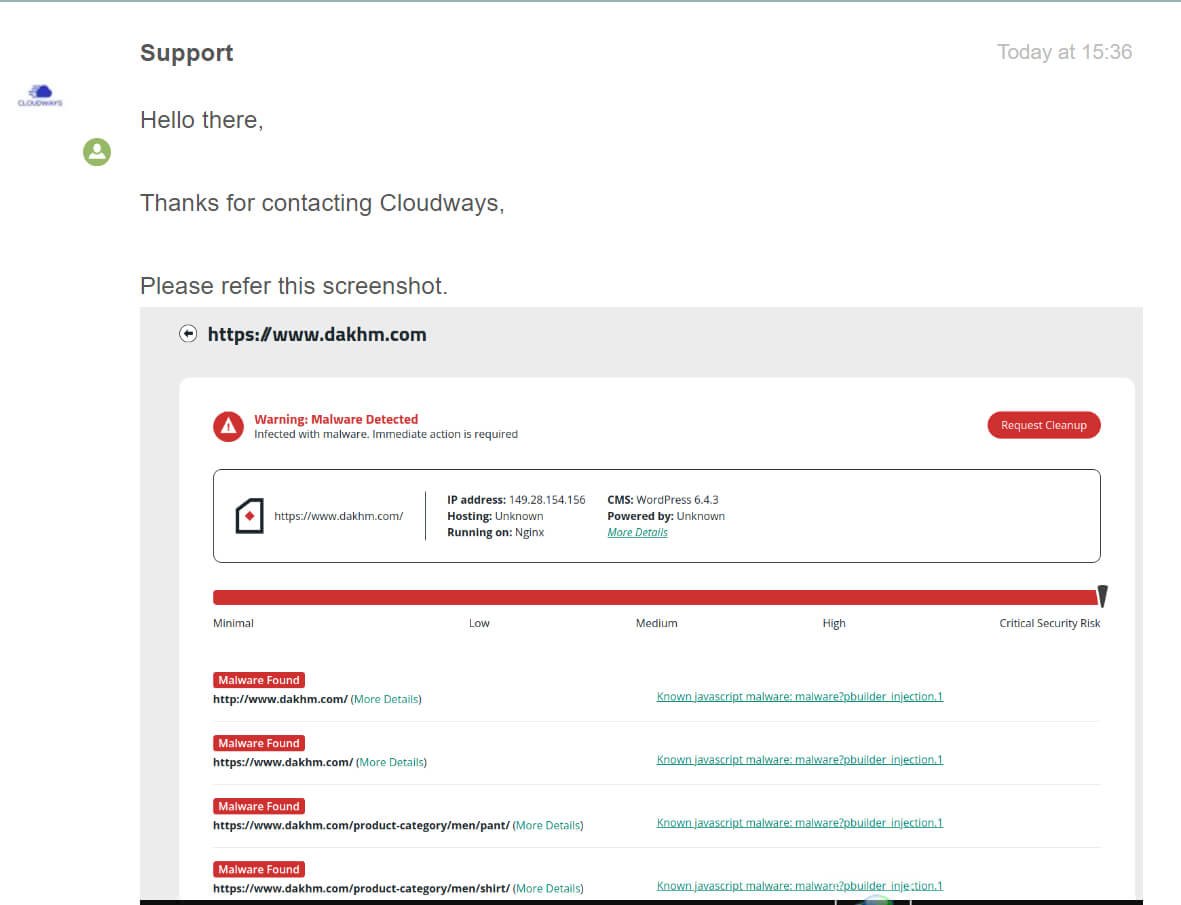Image resolution: width=1181 pixels, height=905 pixels.
Task: Click the red warning triangle icon
Action: [228, 425]
